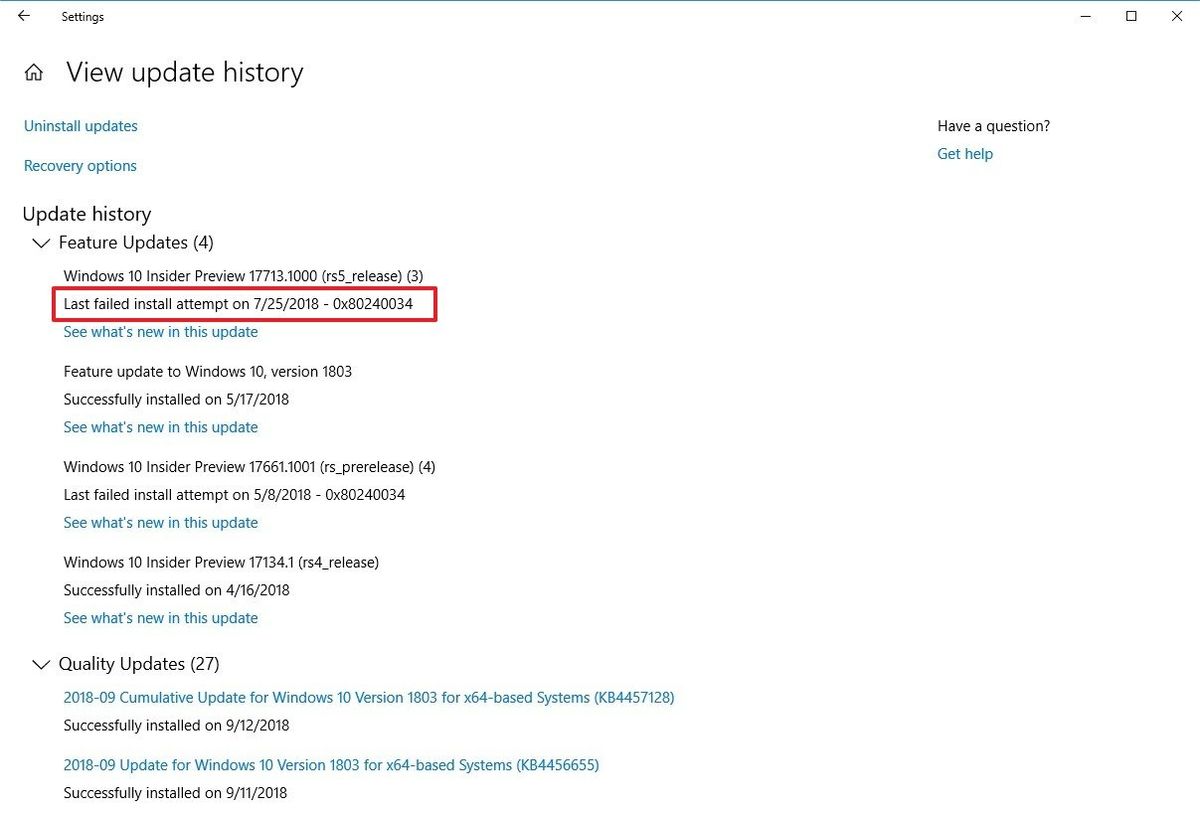Select 'Successfully installed on 5/17/2018' text
The image size is (1200, 813).
point(176,399)
